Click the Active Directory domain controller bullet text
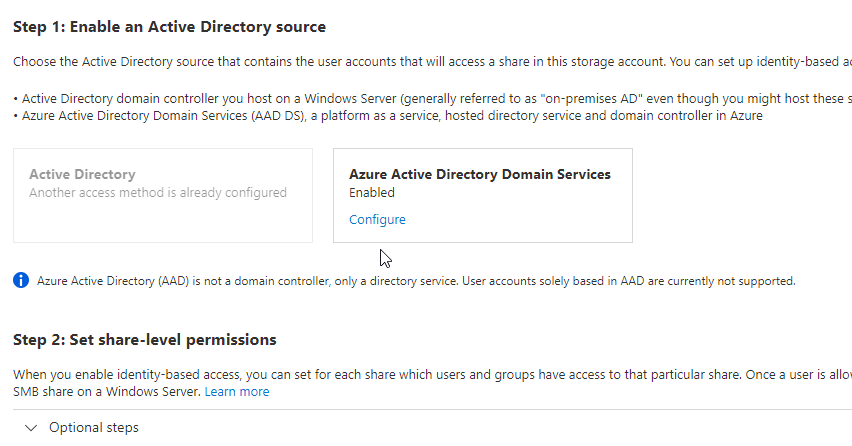This screenshot has width=852, height=446. tap(433, 99)
